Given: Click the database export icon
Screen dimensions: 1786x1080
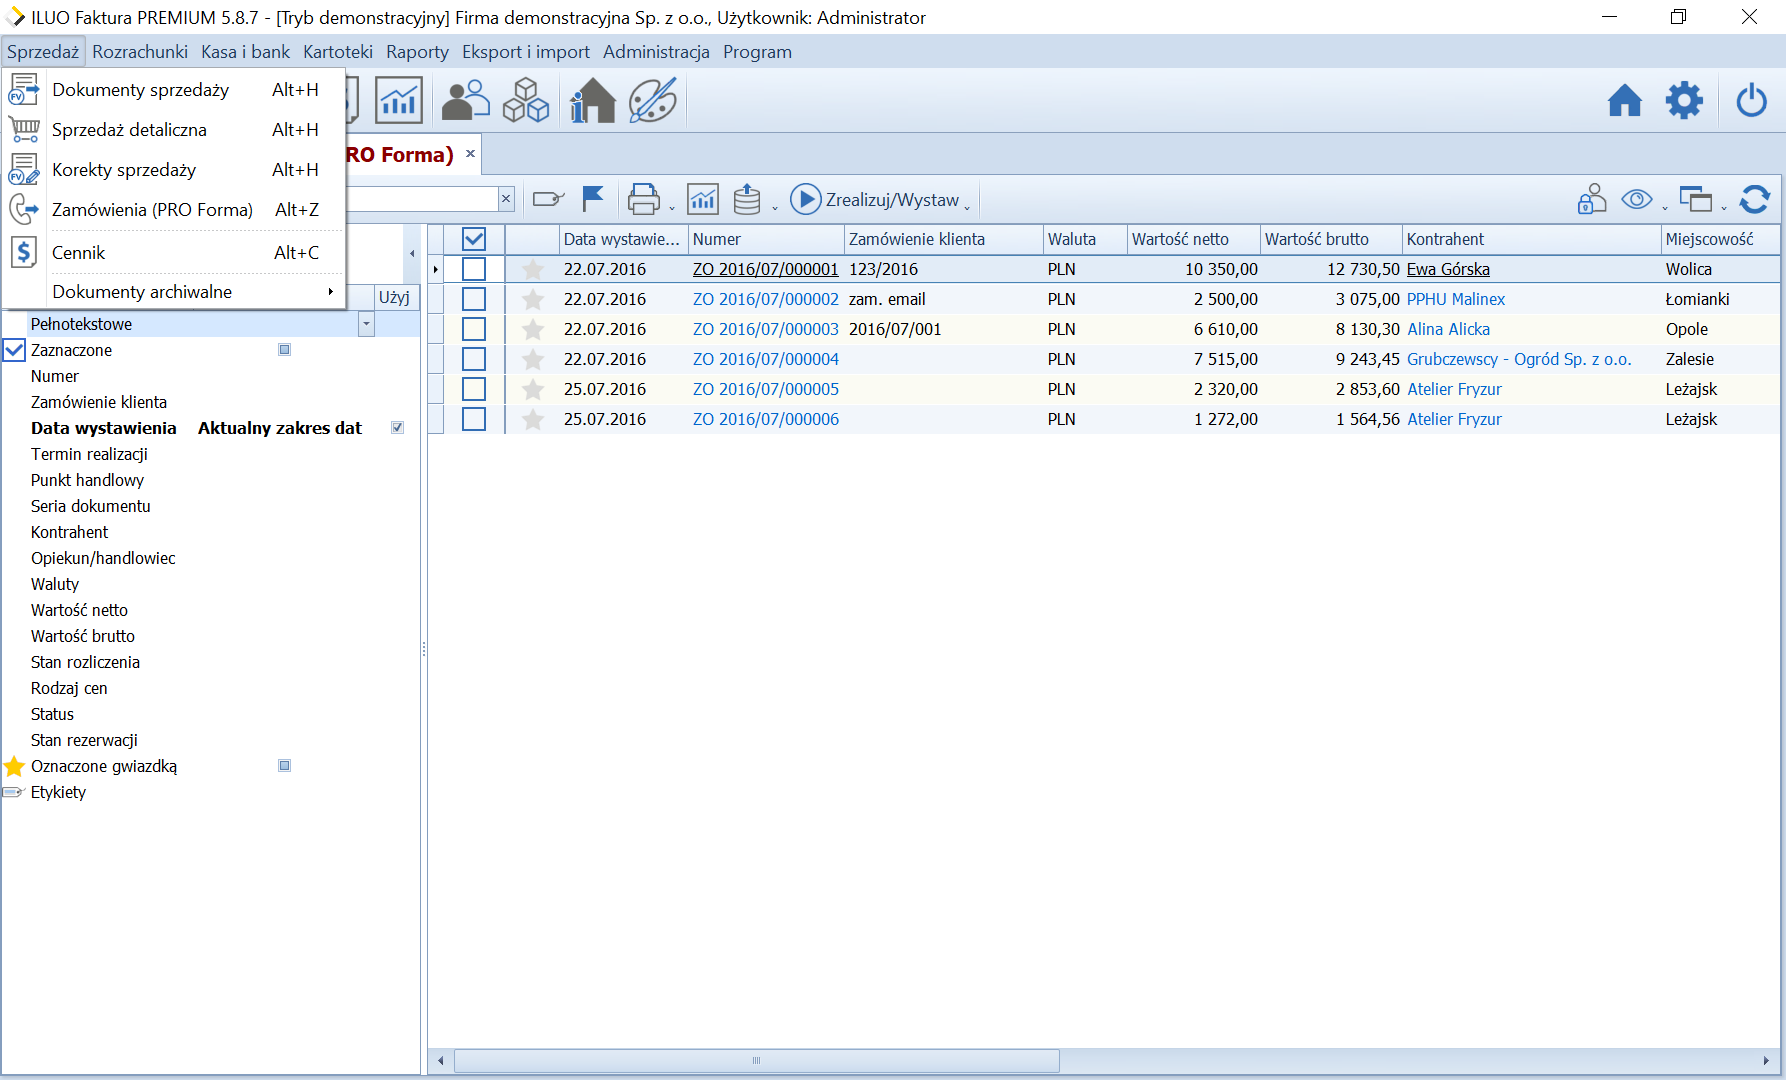Looking at the screenshot, I should pos(747,199).
